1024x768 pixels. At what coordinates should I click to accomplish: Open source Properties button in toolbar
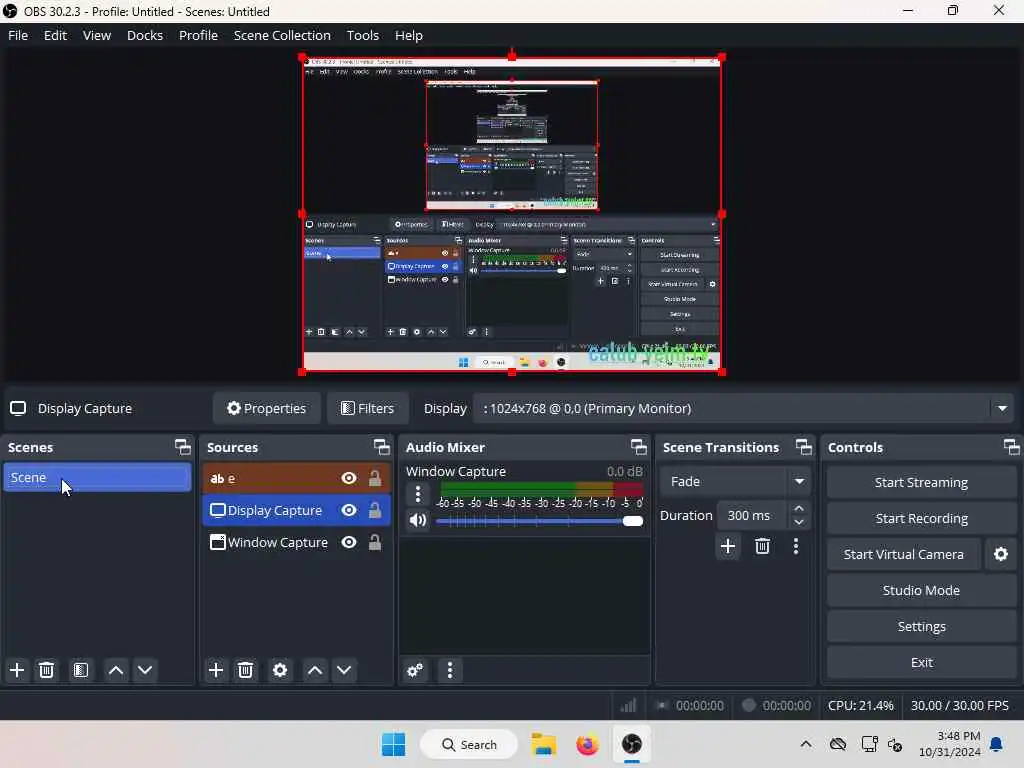[266, 409]
